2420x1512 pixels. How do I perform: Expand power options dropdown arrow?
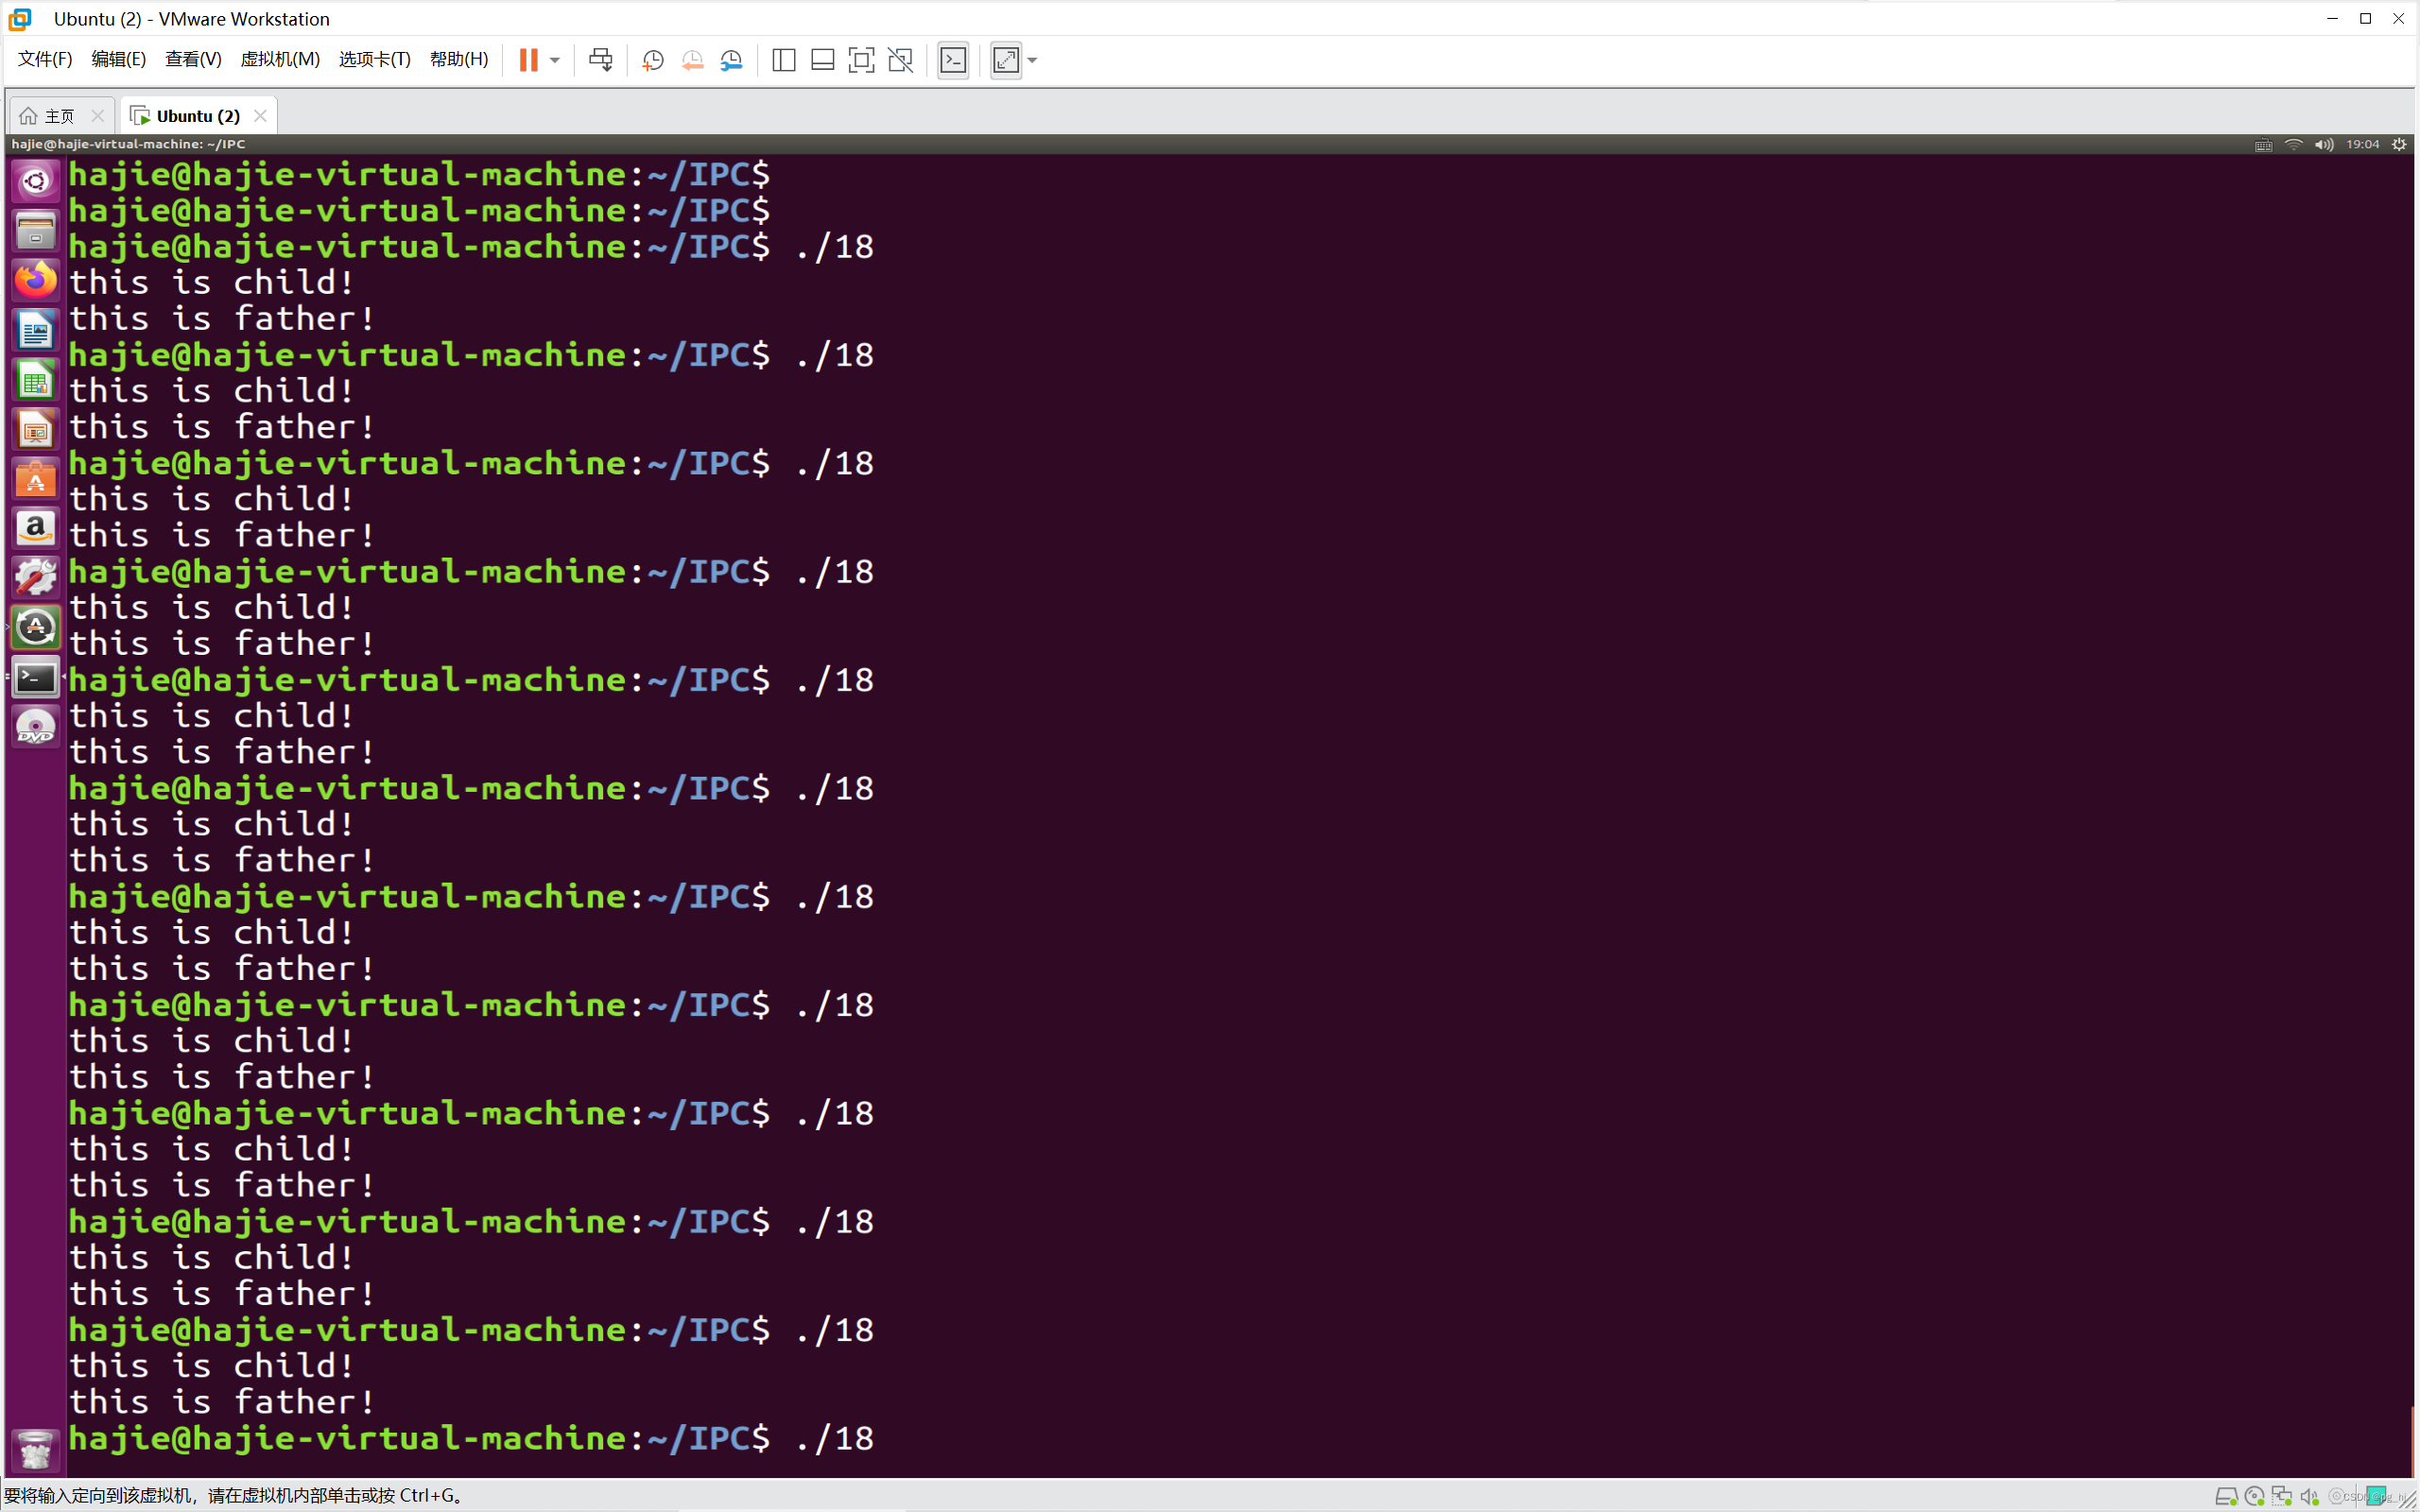(x=555, y=60)
